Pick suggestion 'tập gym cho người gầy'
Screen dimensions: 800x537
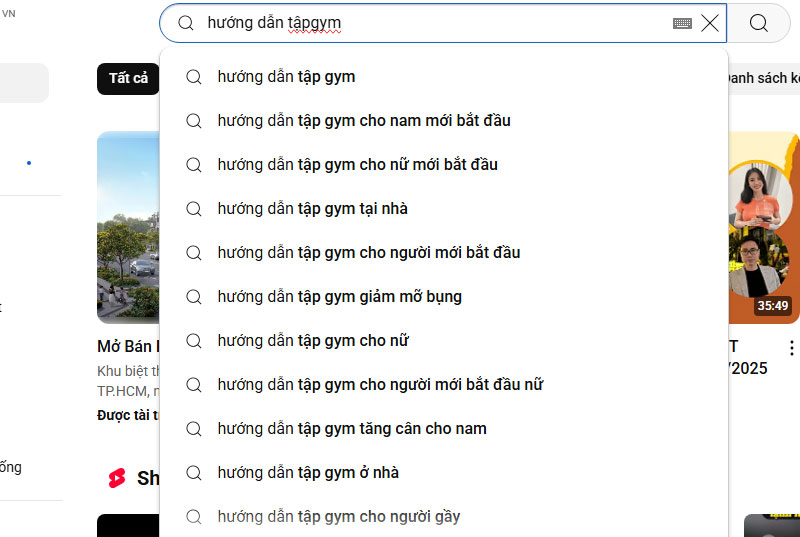tap(339, 517)
